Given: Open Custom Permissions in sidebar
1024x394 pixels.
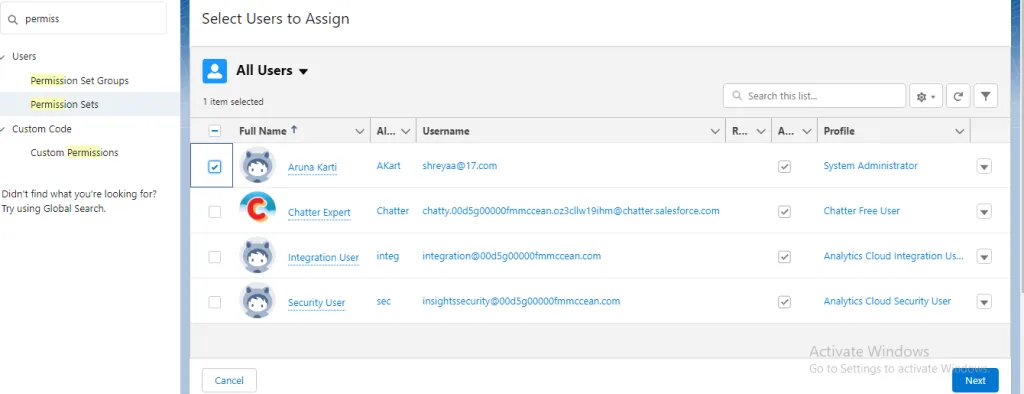Looking at the screenshot, I should (74, 153).
